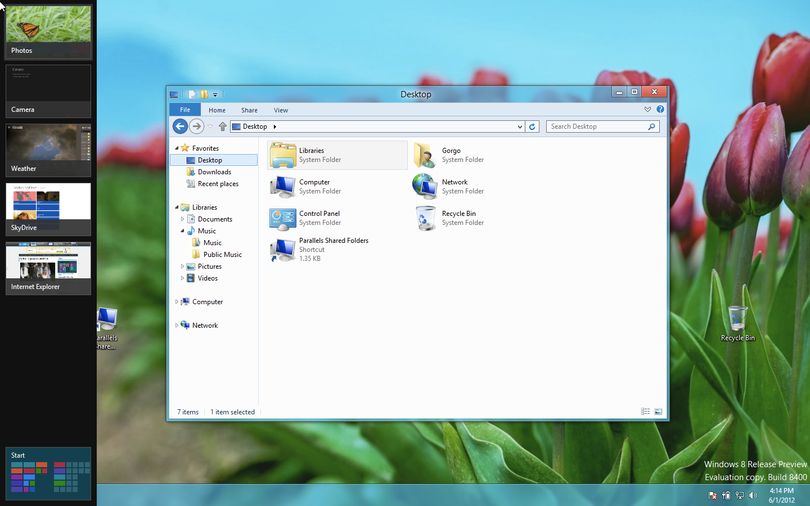Switch to the Weather app thumbnail
This screenshot has height=506, width=810.
48,150
